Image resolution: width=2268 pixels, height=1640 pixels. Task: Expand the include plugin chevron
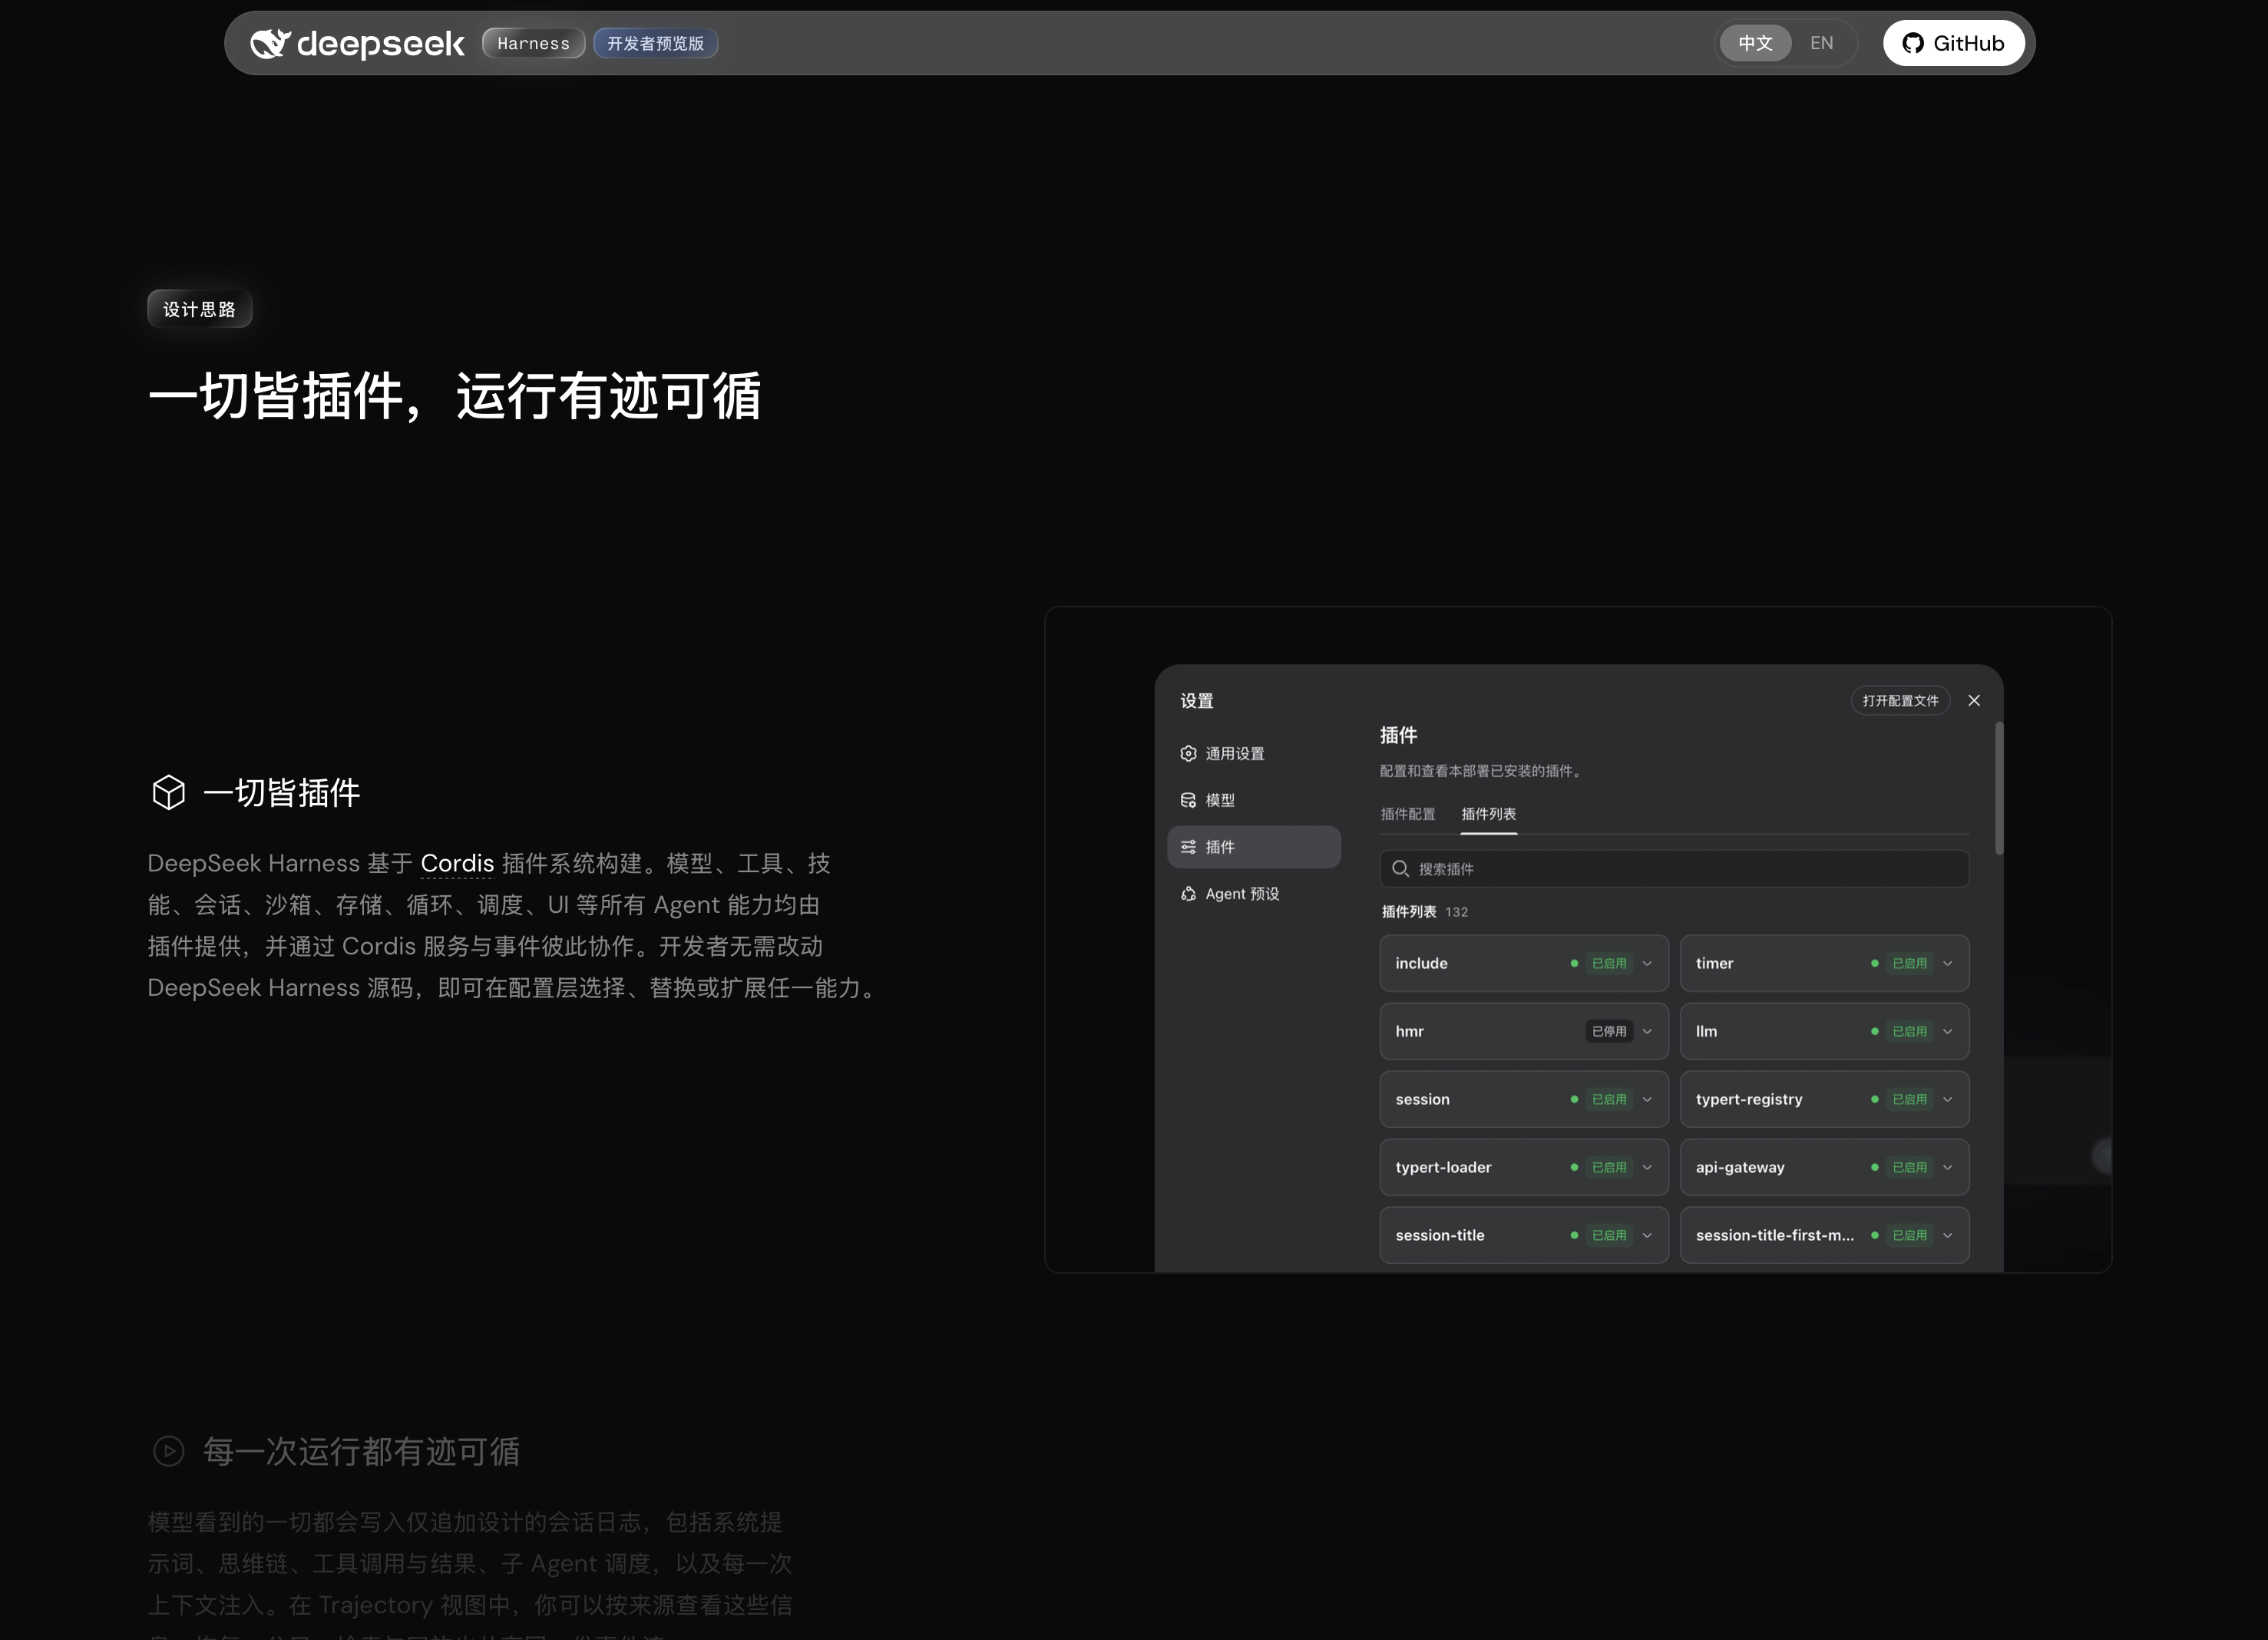(1647, 963)
